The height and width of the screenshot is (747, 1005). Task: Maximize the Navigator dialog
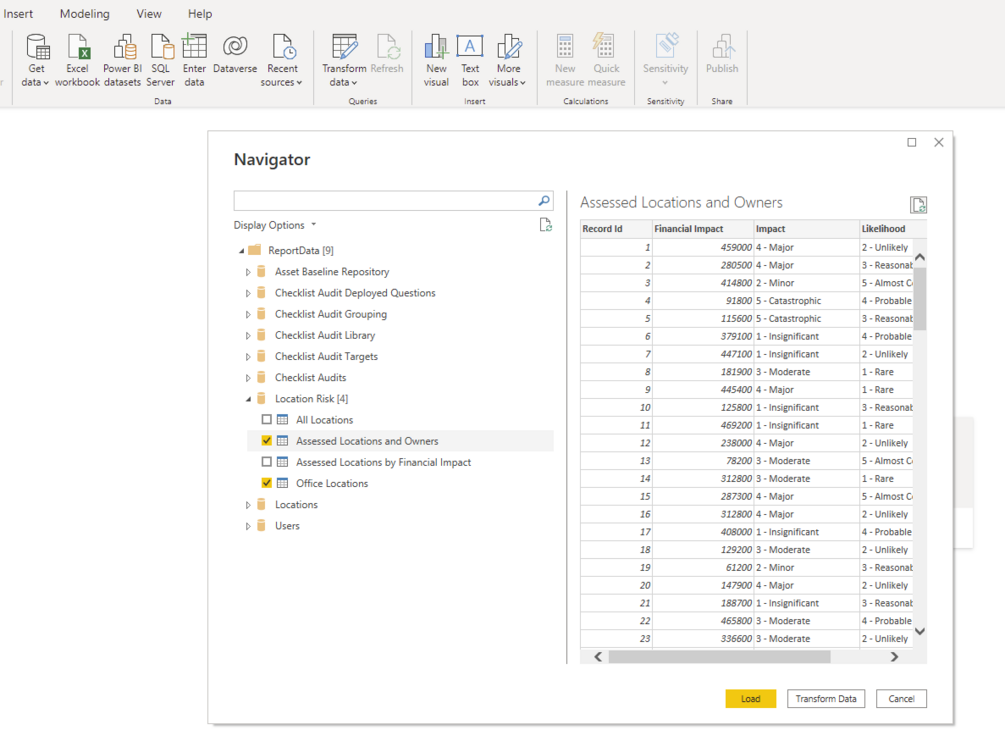[x=911, y=142]
